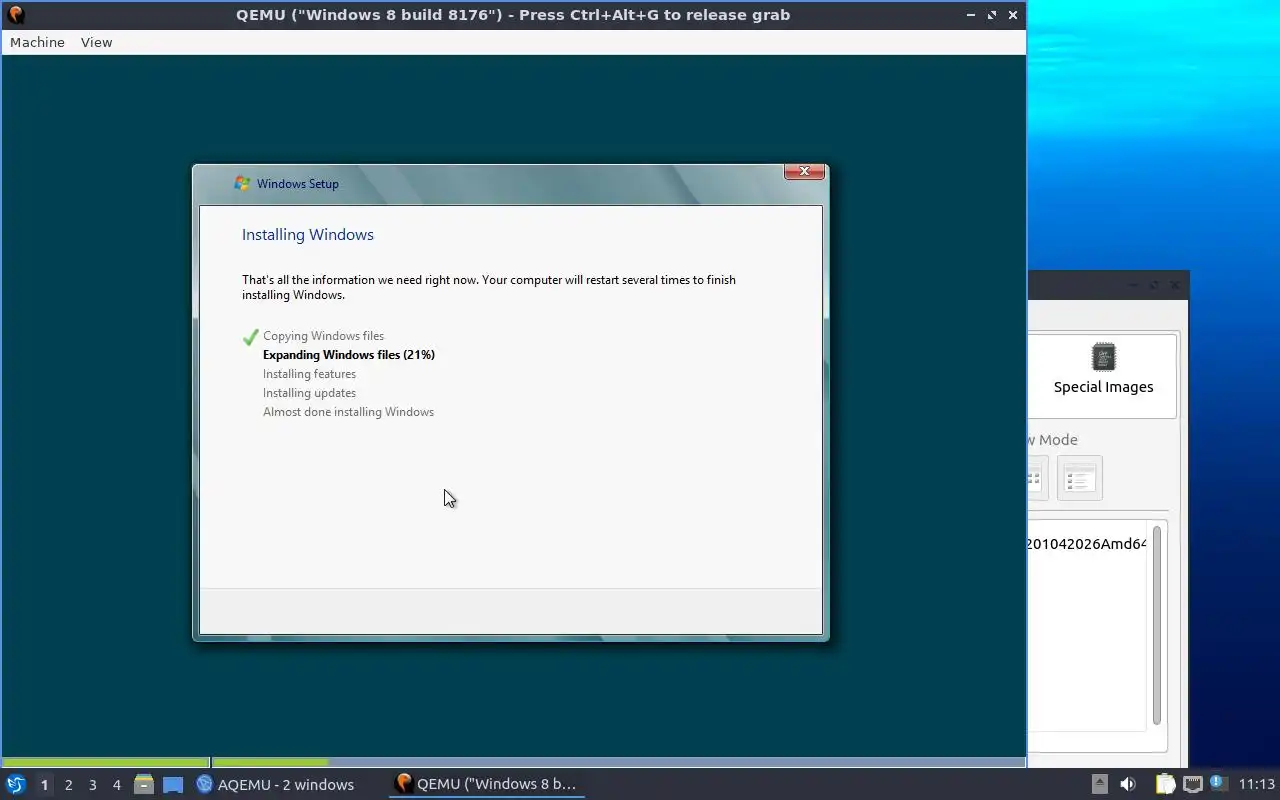1280x800 pixels.
Task: Maximize the QEMU window
Action: point(992,15)
